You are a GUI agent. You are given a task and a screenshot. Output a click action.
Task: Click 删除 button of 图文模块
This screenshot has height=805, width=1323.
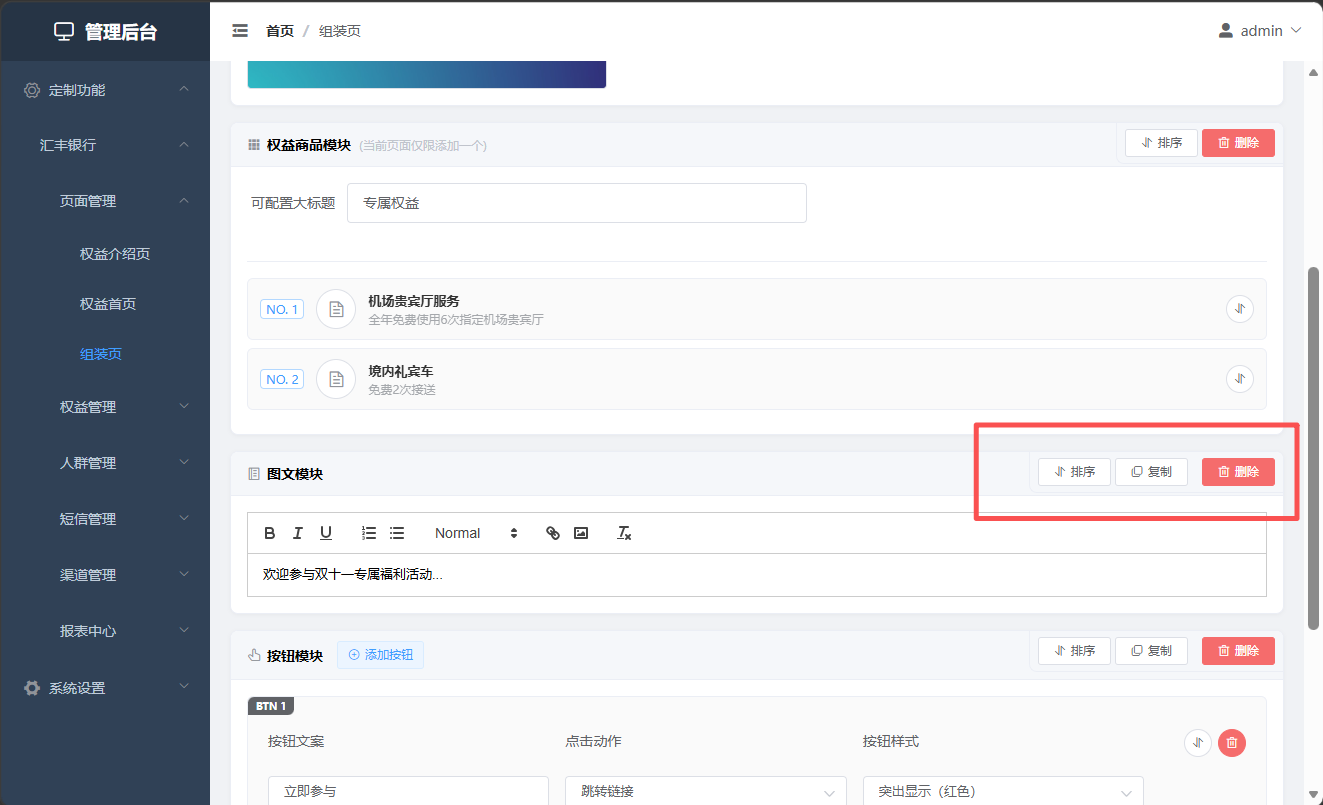(x=1238, y=472)
